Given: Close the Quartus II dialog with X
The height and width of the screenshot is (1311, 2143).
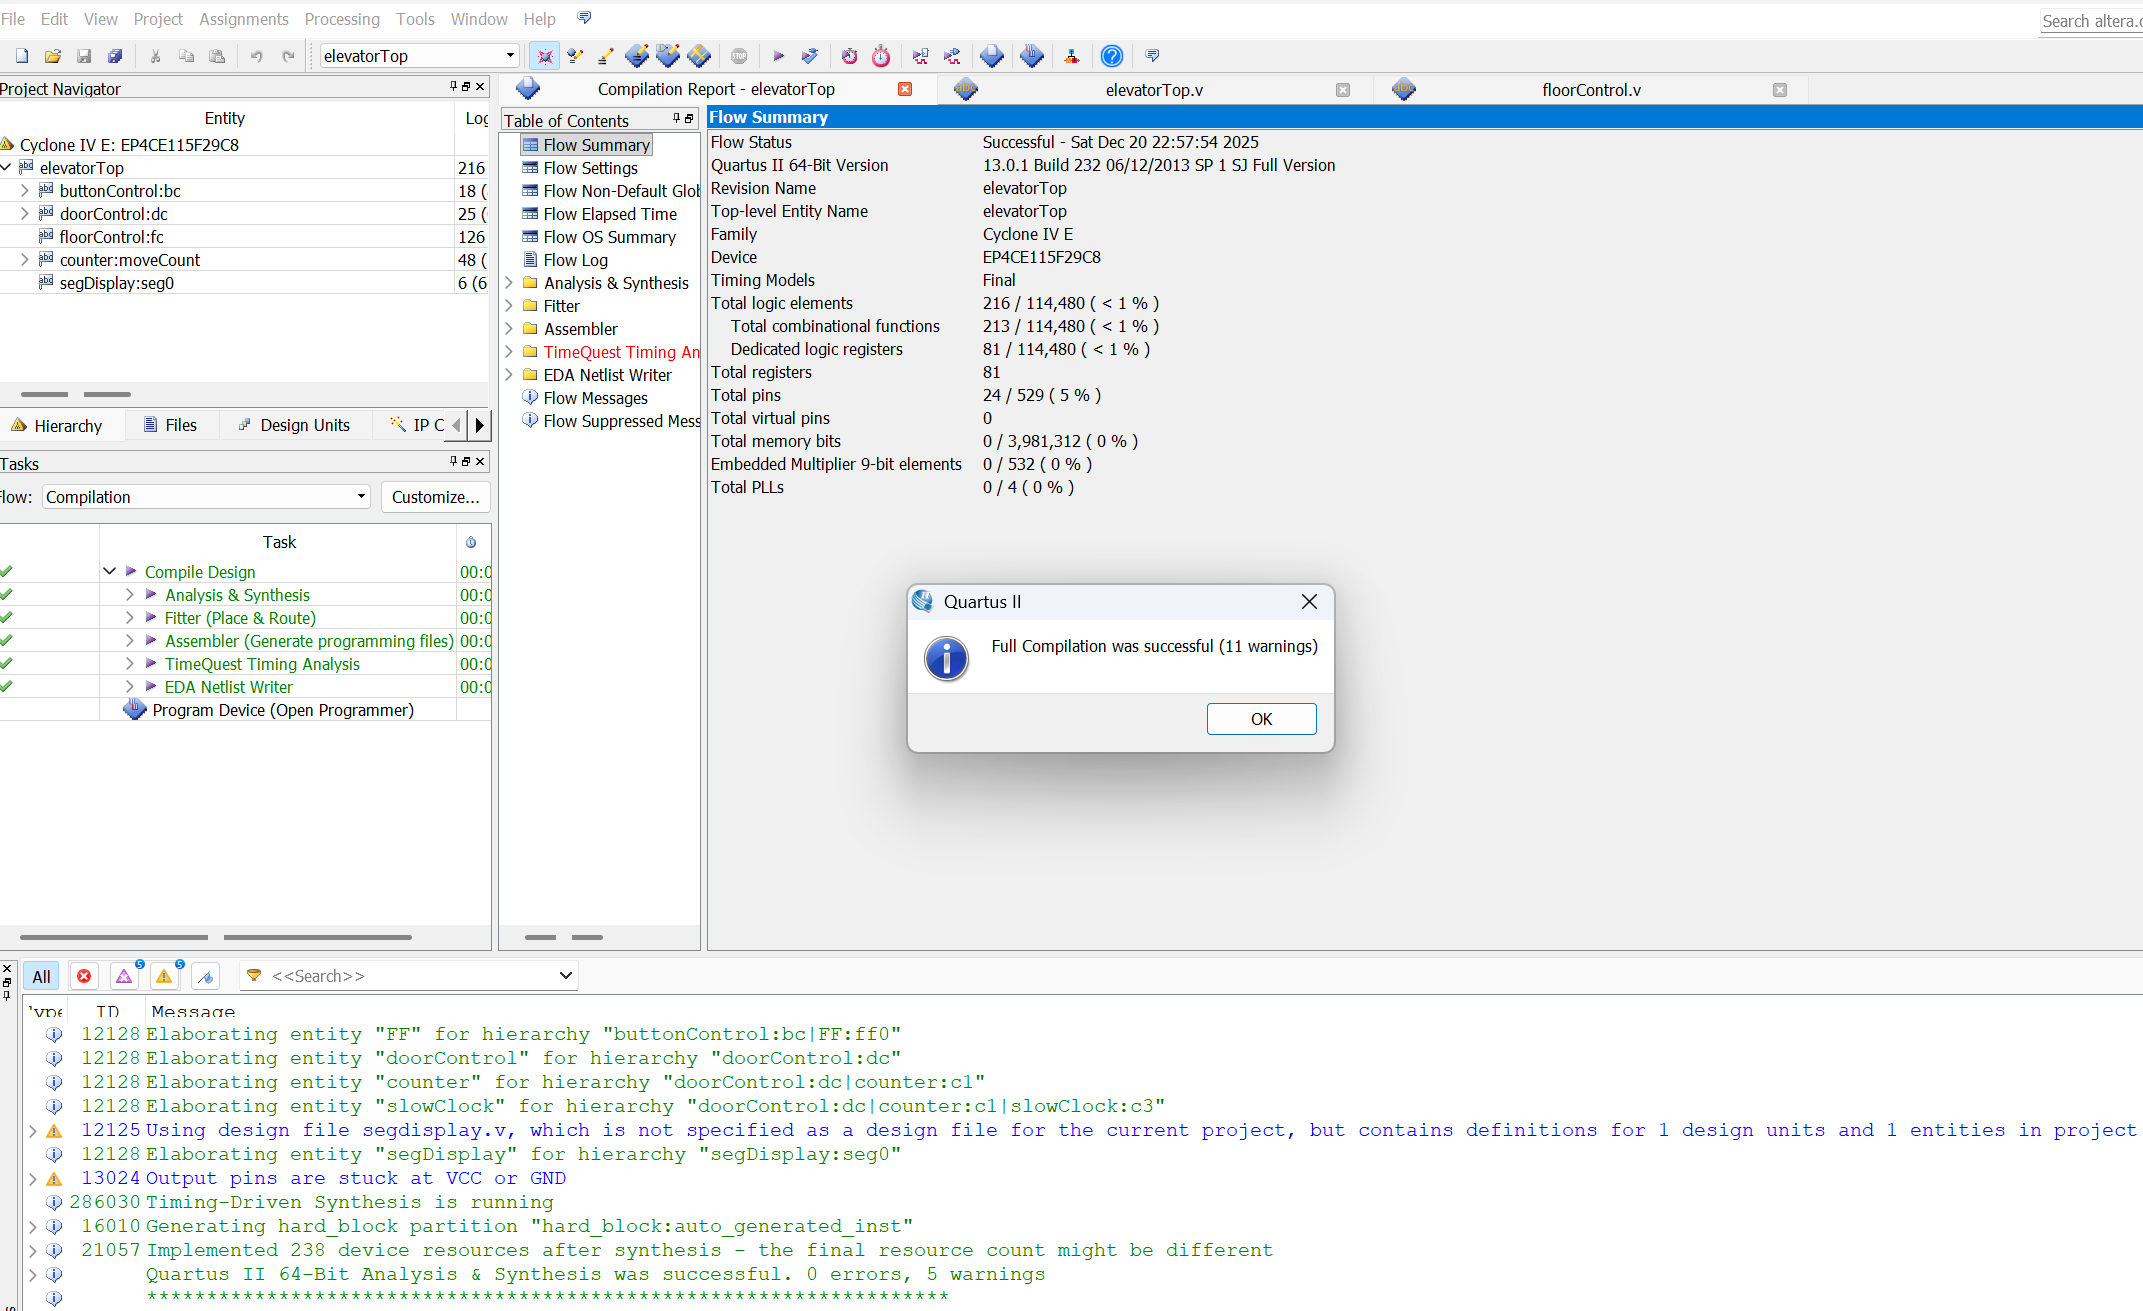Looking at the screenshot, I should tap(1309, 601).
